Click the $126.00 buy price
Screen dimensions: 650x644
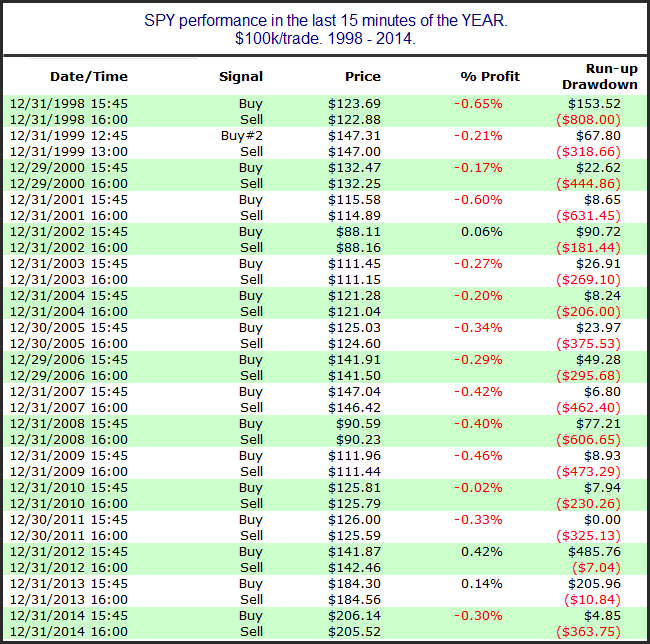tap(354, 520)
